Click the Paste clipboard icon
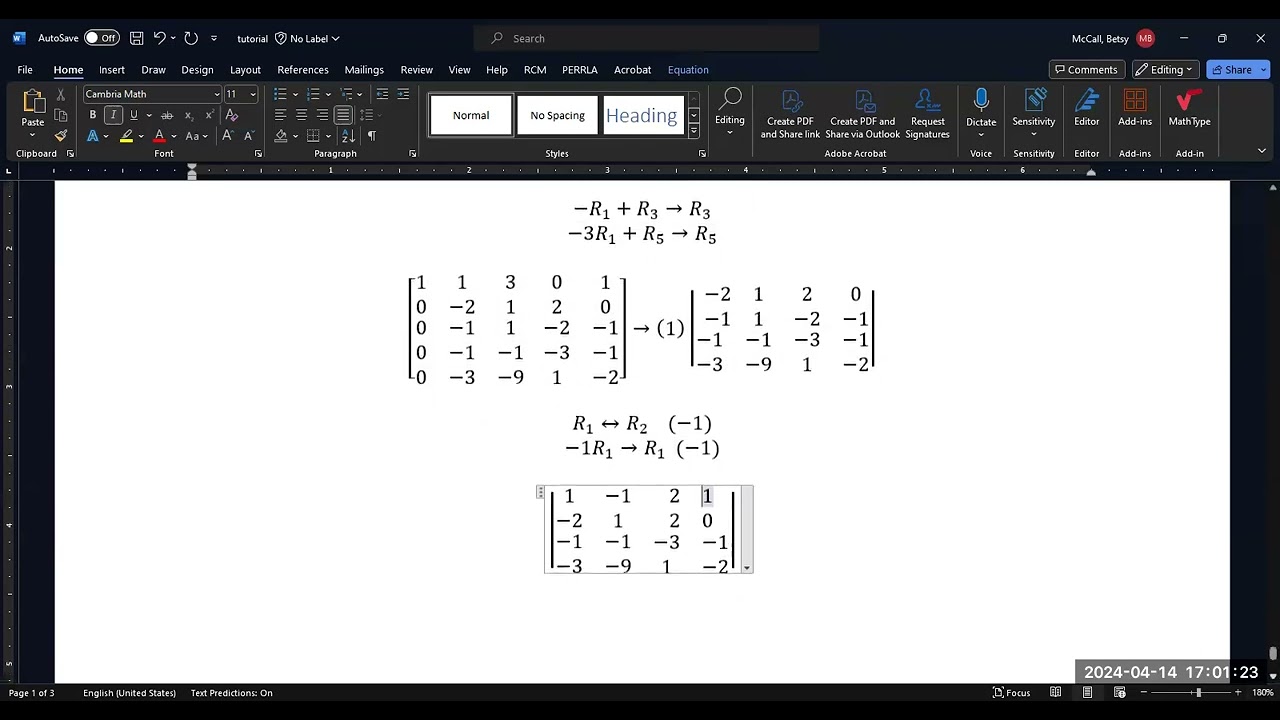 (x=32, y=101)
